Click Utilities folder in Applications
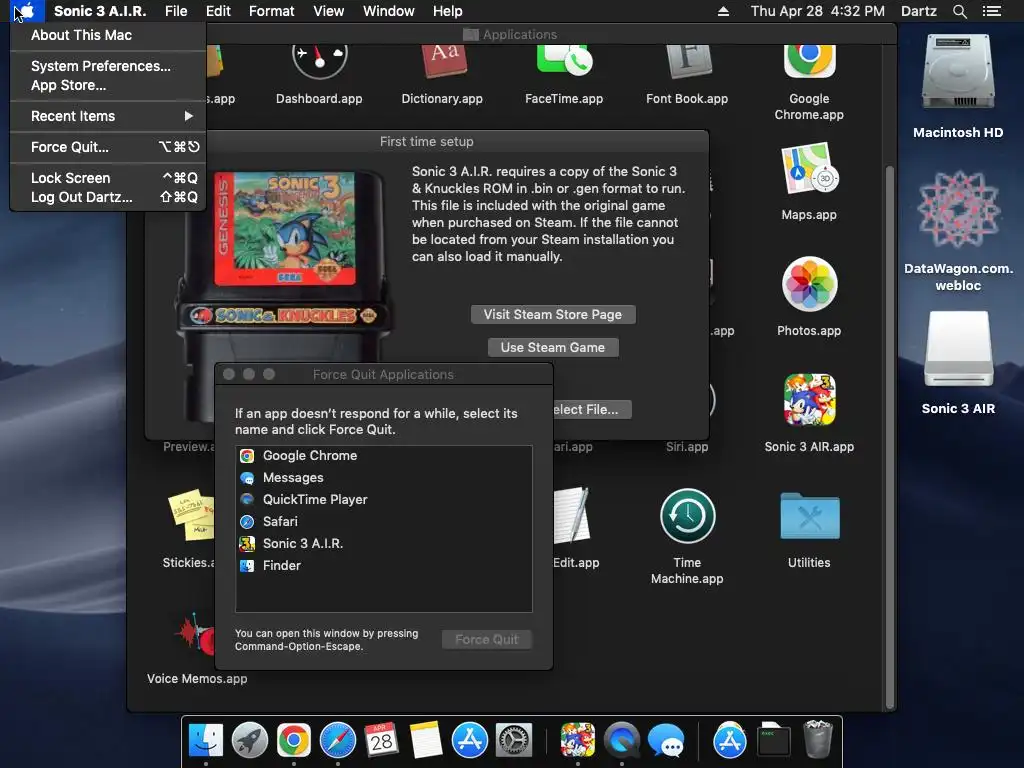The width and height of the screenshot is (1024, 768). [x=809, y=516]
